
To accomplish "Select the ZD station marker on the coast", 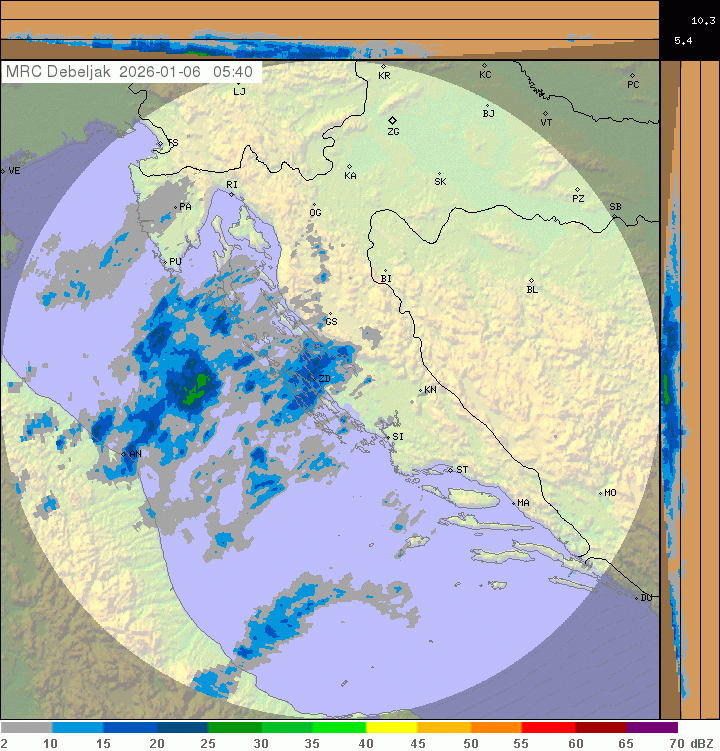I will 313,377.
